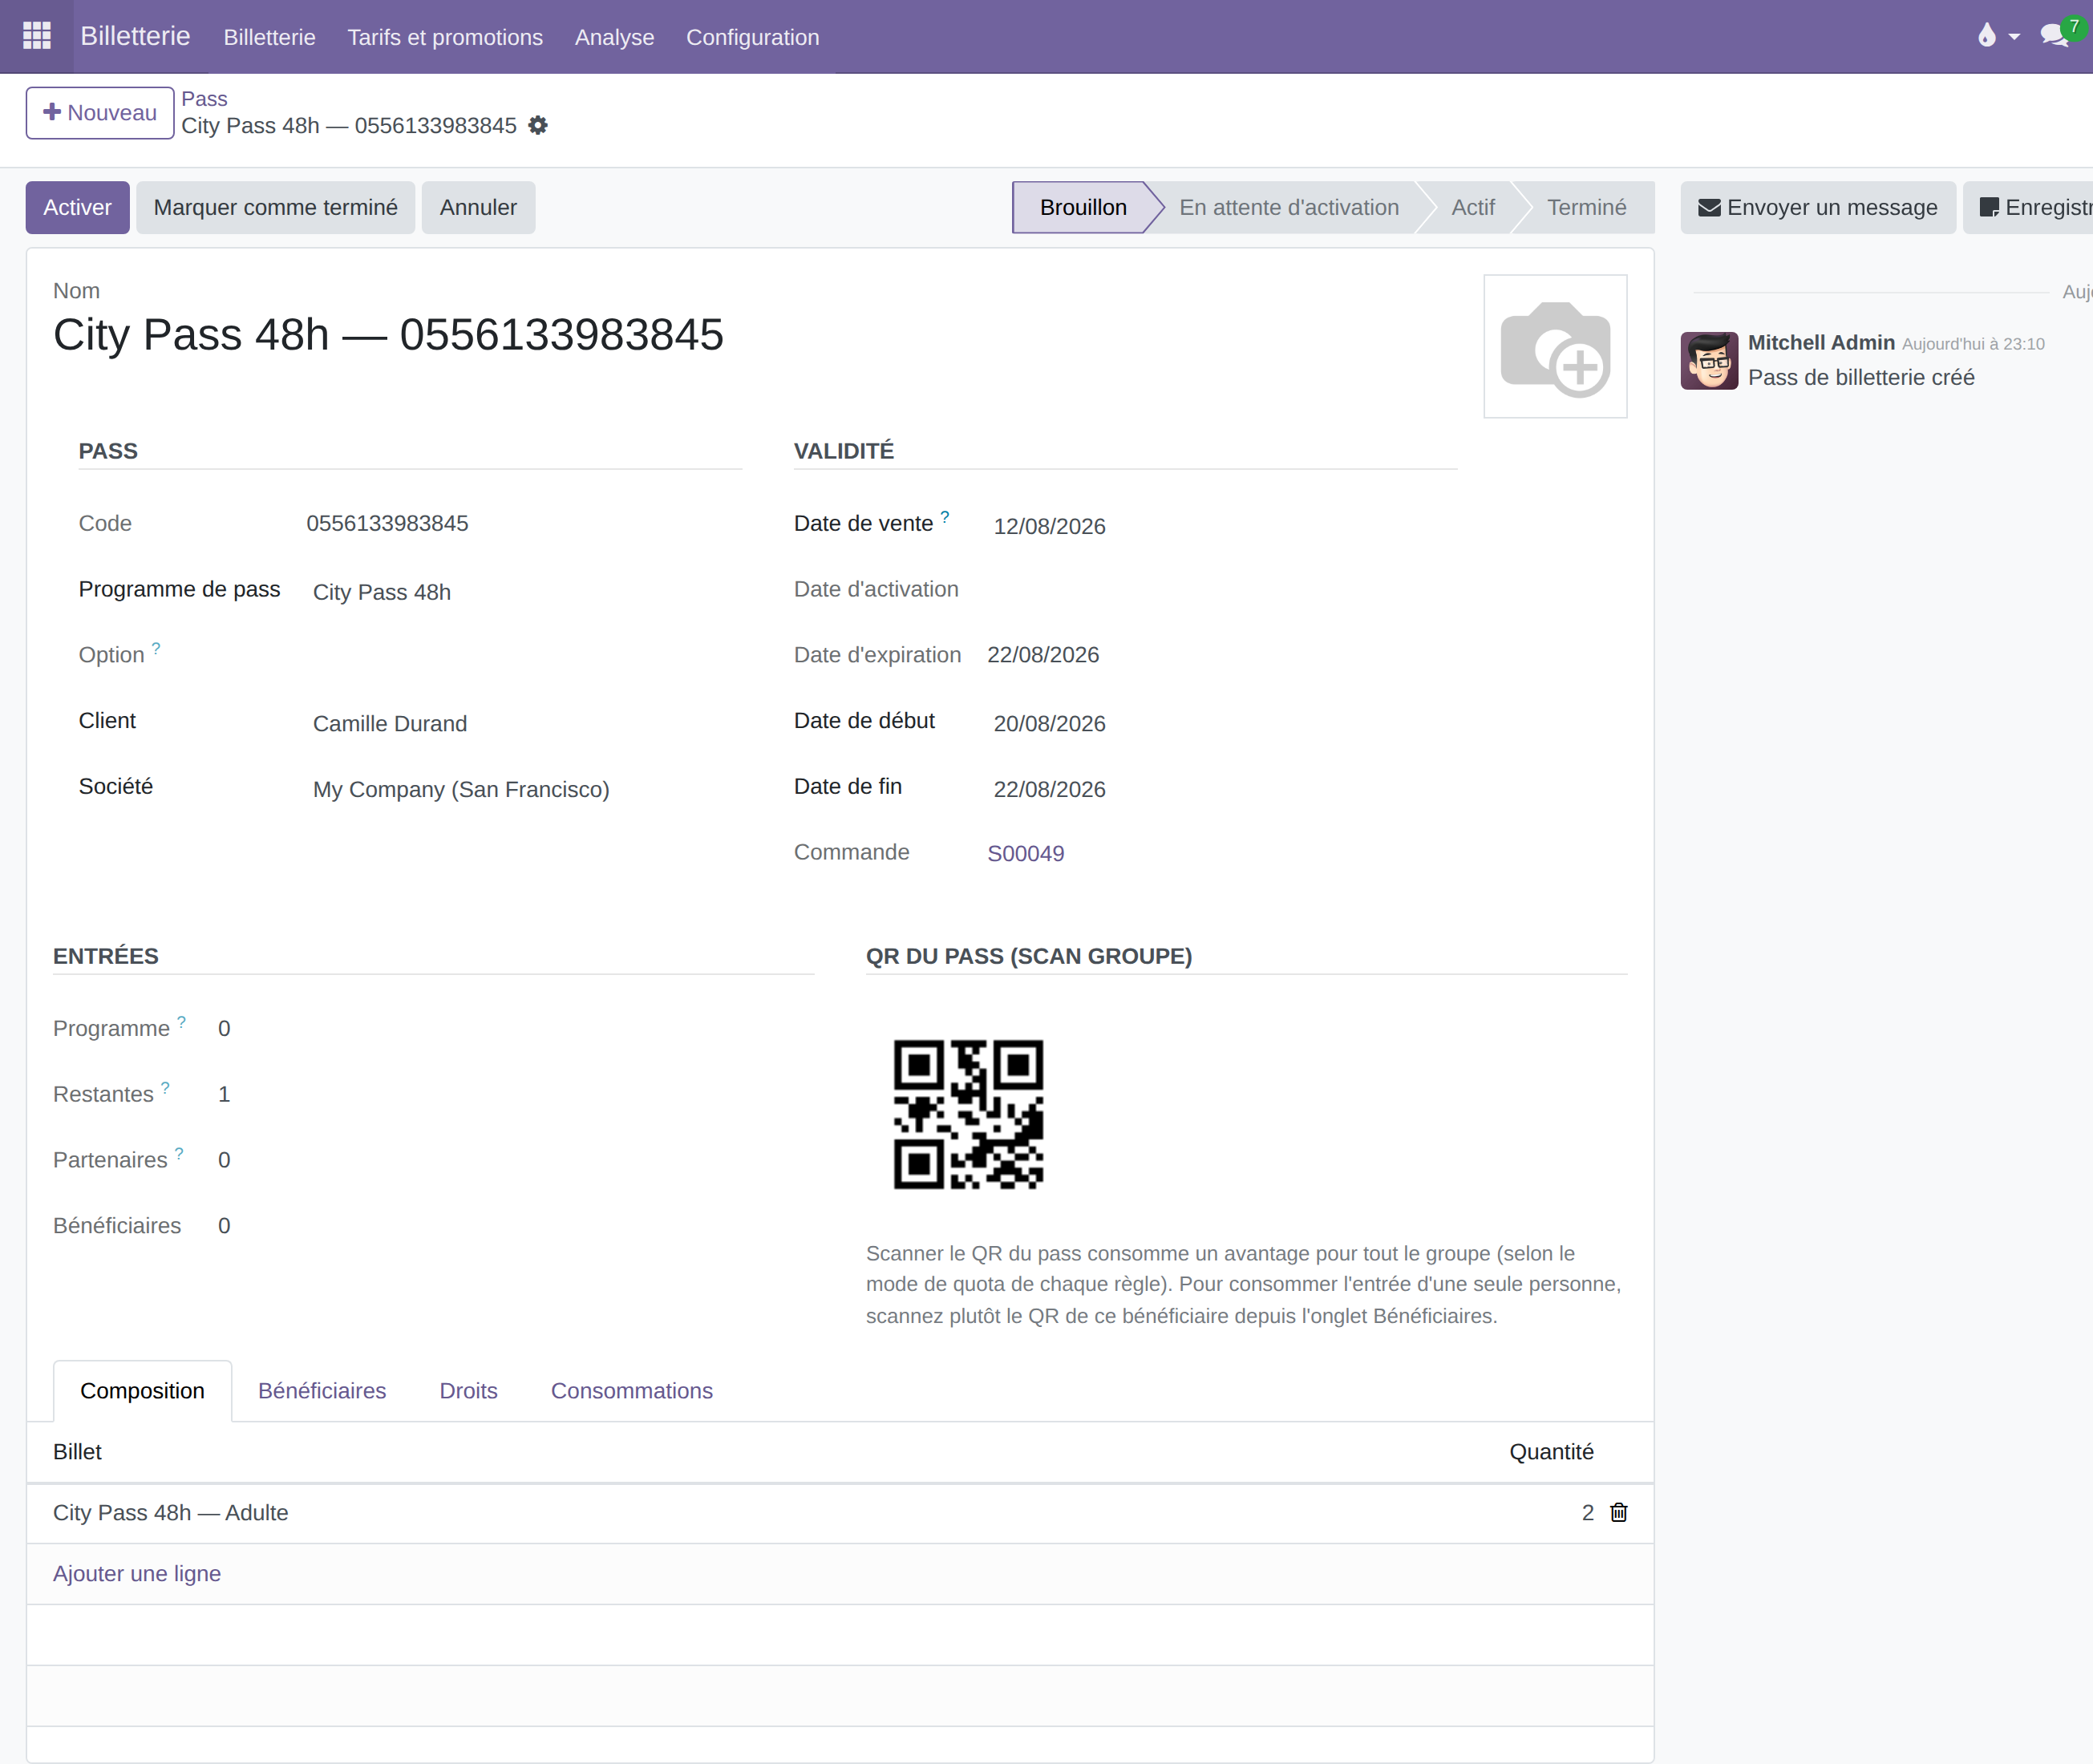Click Marquer comme terminé

[275, 208]
